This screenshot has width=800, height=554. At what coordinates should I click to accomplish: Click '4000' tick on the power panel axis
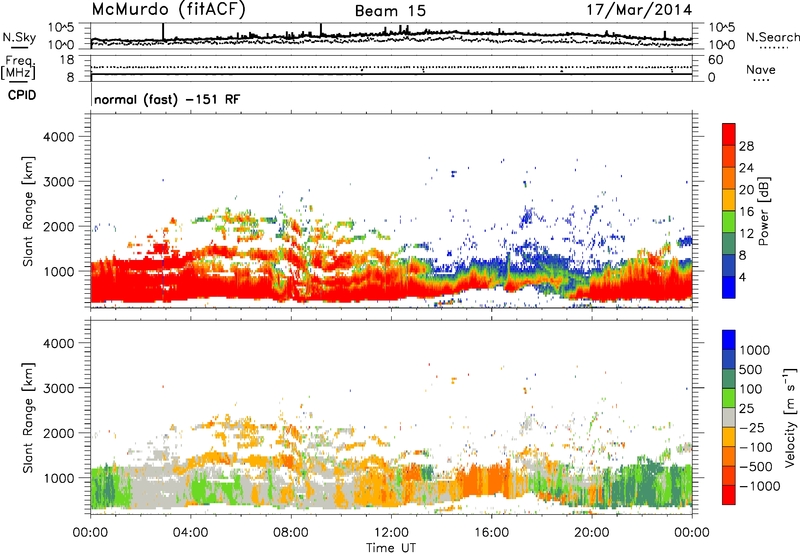pos(59,137)
